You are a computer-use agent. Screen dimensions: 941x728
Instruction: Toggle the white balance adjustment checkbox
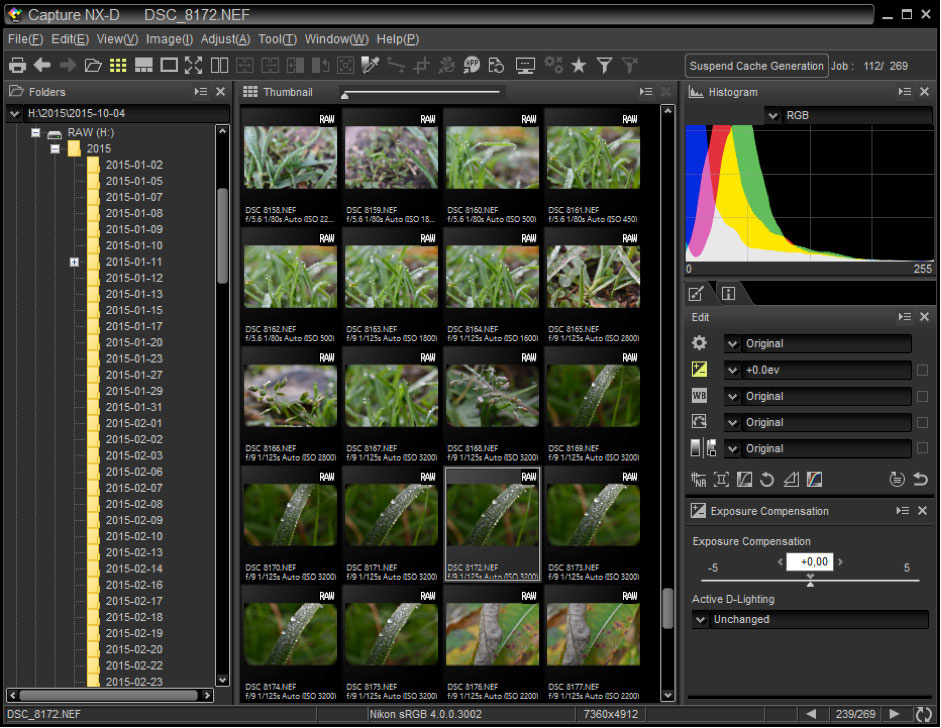point(922,396)
